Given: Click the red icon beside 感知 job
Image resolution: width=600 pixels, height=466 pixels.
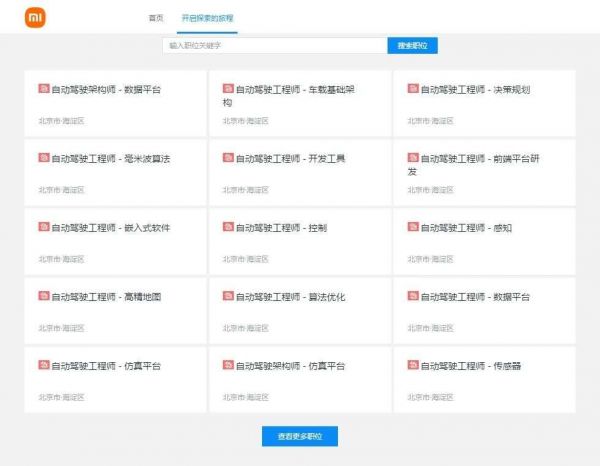Looking at the screenshot, I should pyautogui.click(x=412, y=227).
